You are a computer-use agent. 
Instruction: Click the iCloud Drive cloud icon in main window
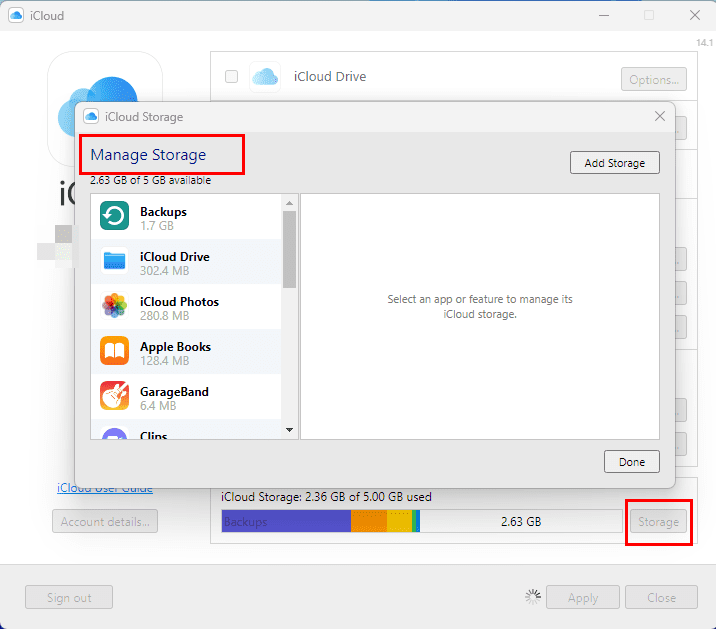coord(265,77)
